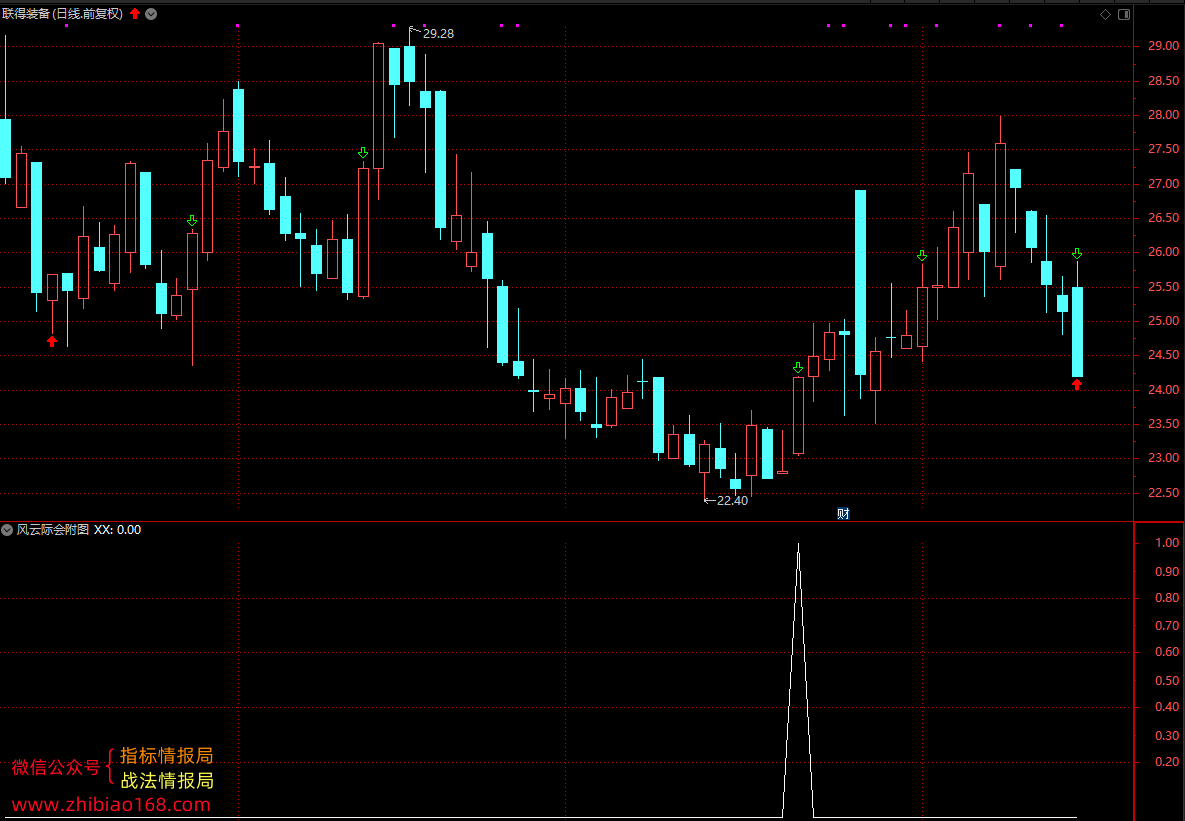Screen dimensions: 1185x821
Task: Click the 28.00 price axis label
Action: click(x=1163, y=115)
